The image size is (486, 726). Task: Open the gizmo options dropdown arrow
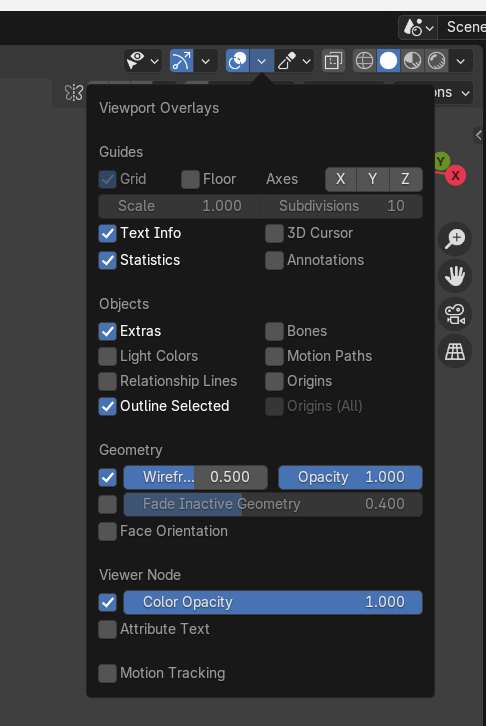(206, 61)
